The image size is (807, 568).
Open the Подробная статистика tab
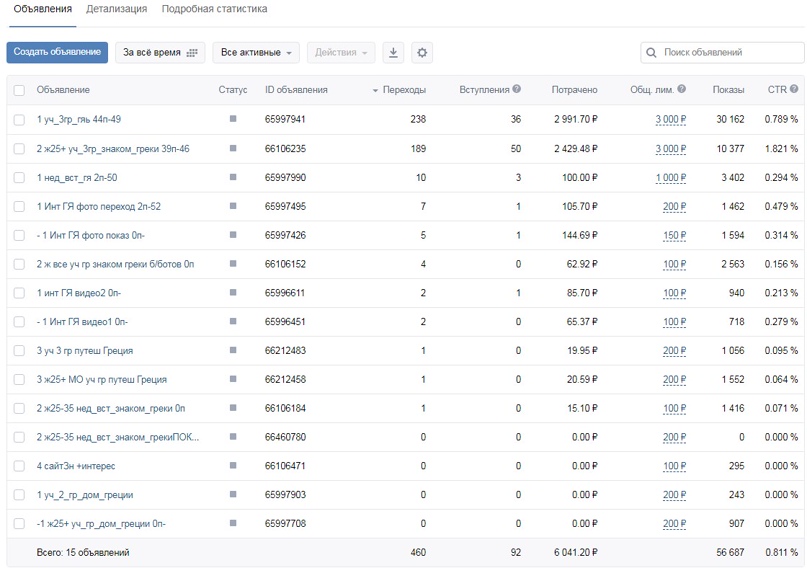[x=214, y=9]
